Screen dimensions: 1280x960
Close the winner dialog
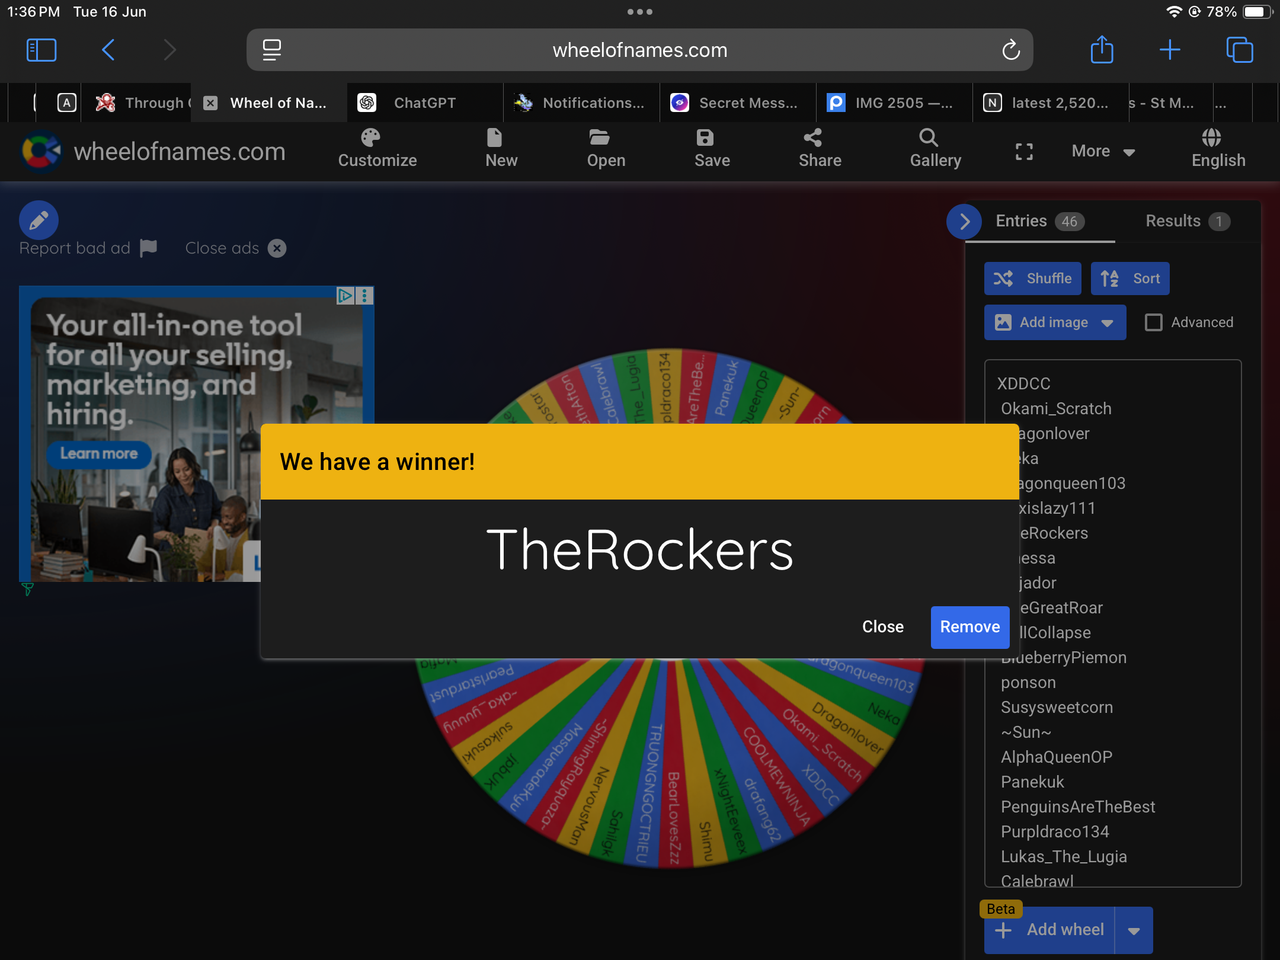coord(883,627)
